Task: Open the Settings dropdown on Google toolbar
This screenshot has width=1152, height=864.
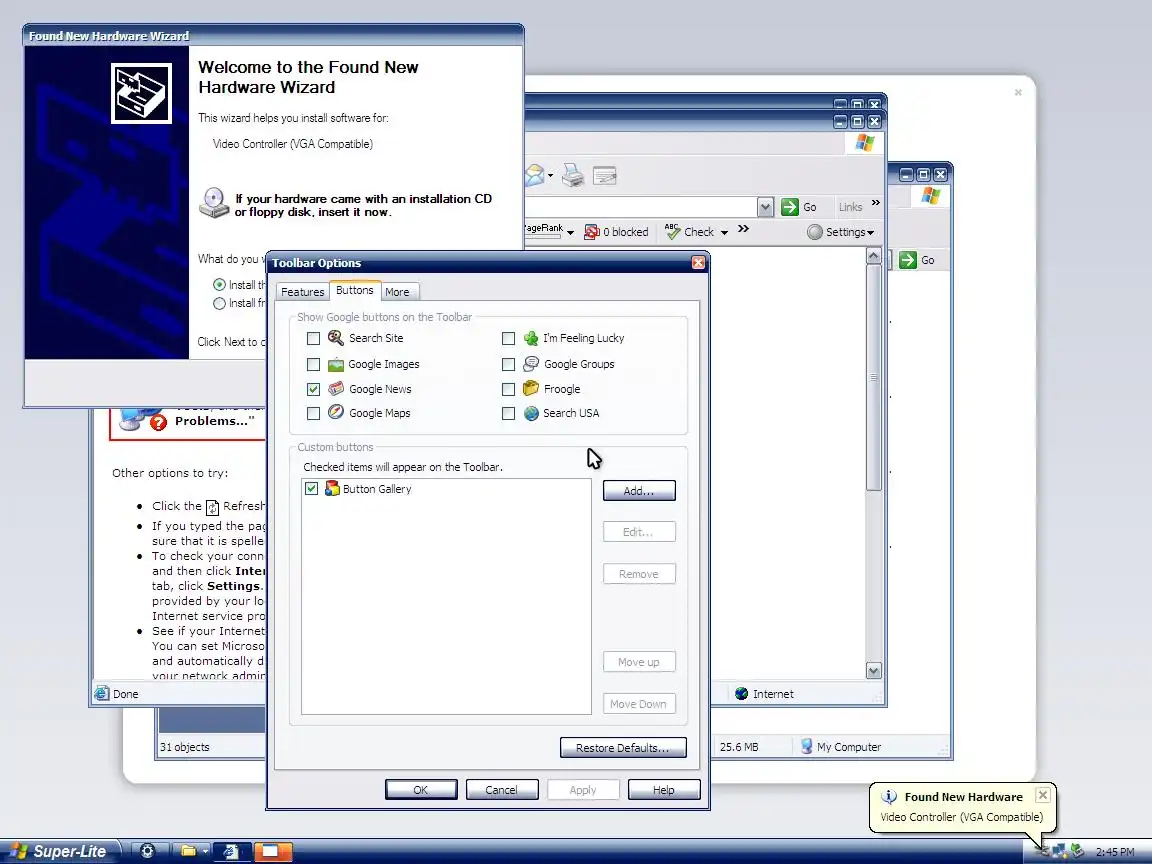Action: pyautogui.click(x=840, y=232)
